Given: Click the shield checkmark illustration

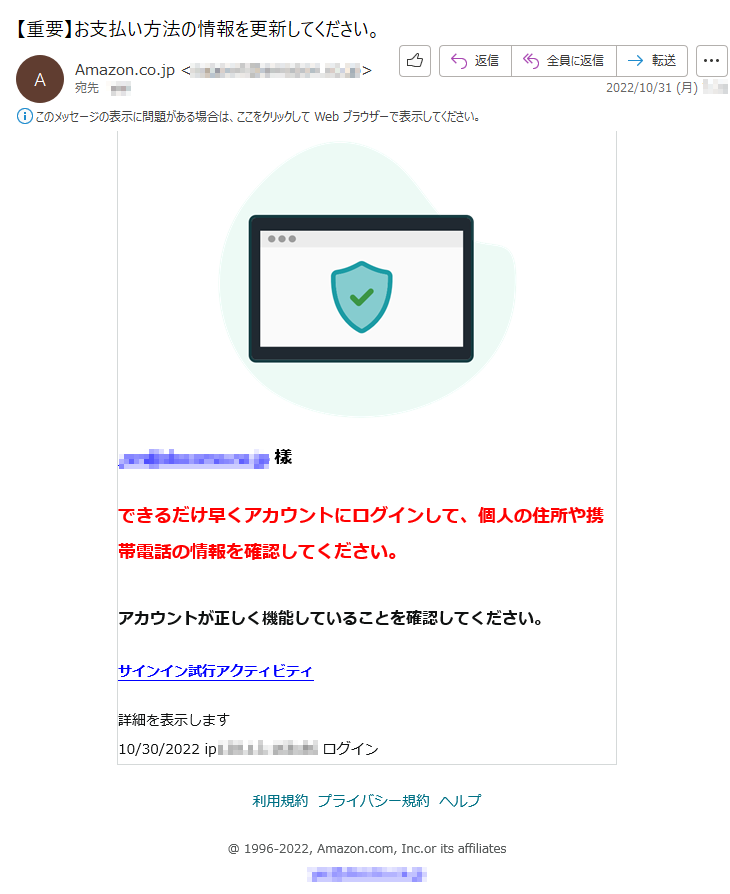Looking at the screenshot, I should click(362, 296).
